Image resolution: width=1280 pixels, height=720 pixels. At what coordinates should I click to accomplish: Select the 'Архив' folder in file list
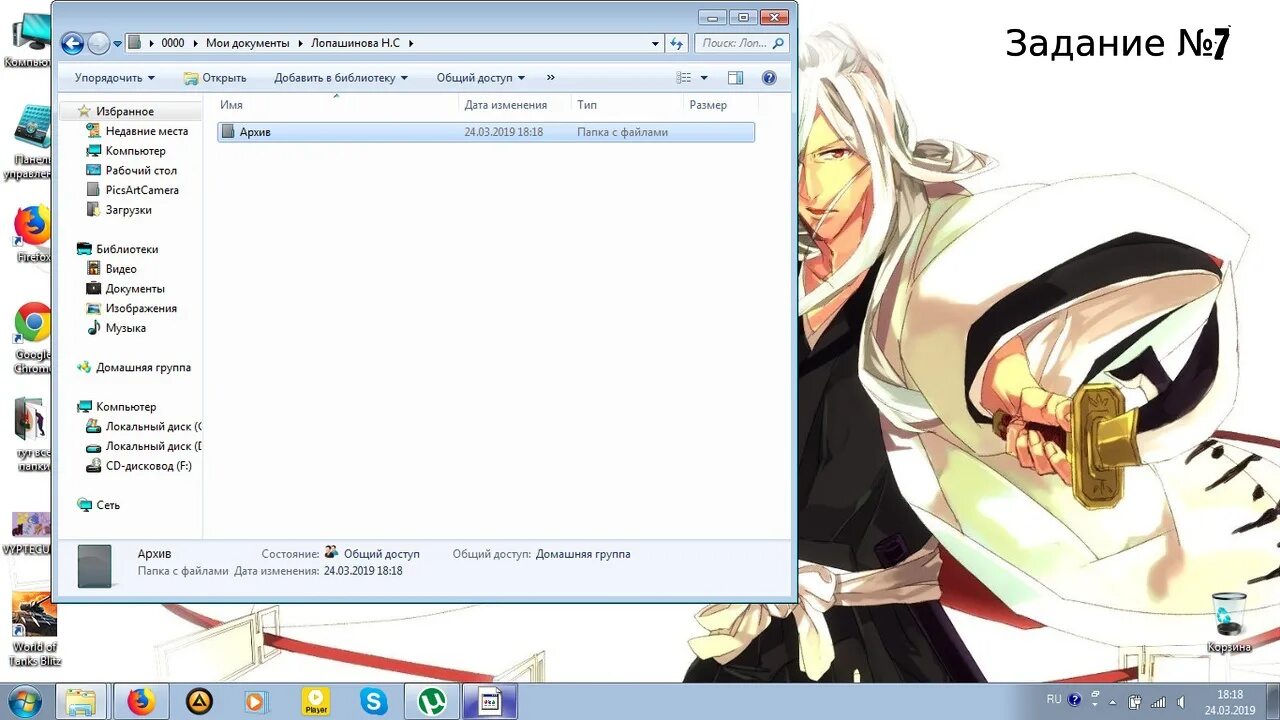pos(486,132)
